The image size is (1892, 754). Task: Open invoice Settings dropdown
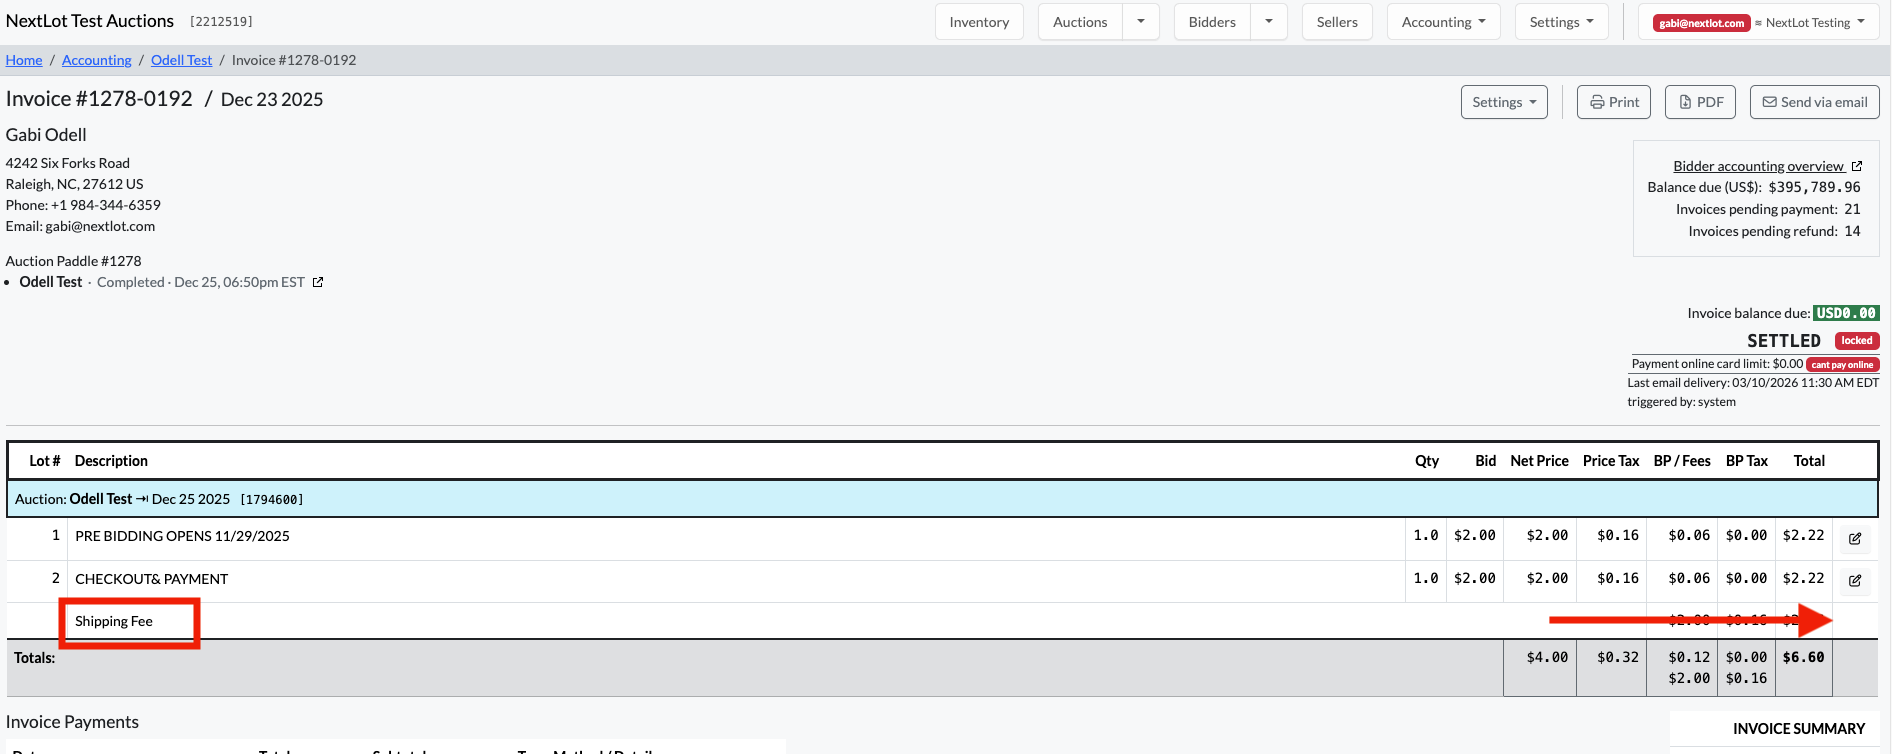pyautogui.click(x=1504, y=102)
